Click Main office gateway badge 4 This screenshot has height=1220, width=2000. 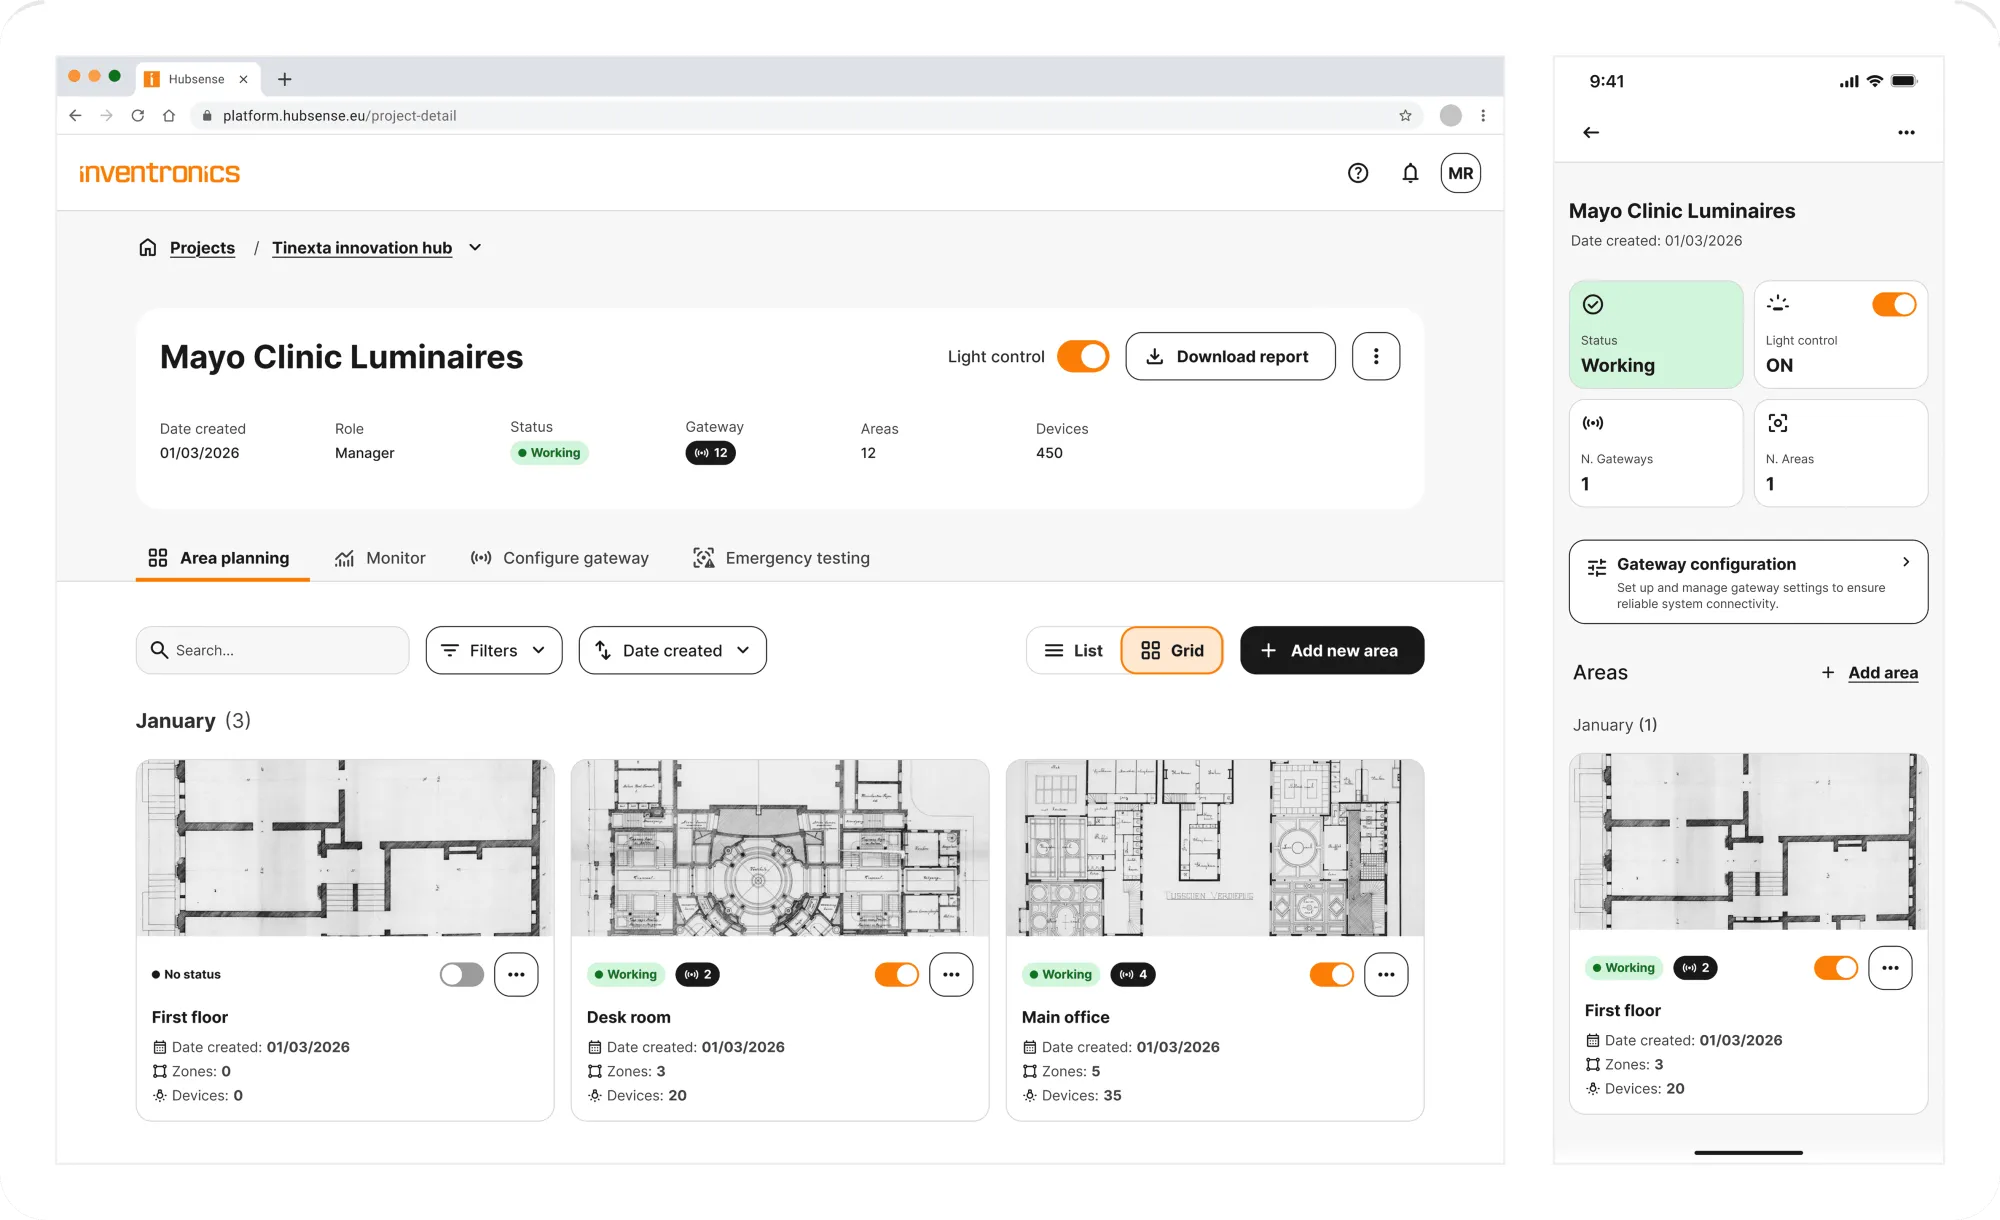[x=1133, y=974]
